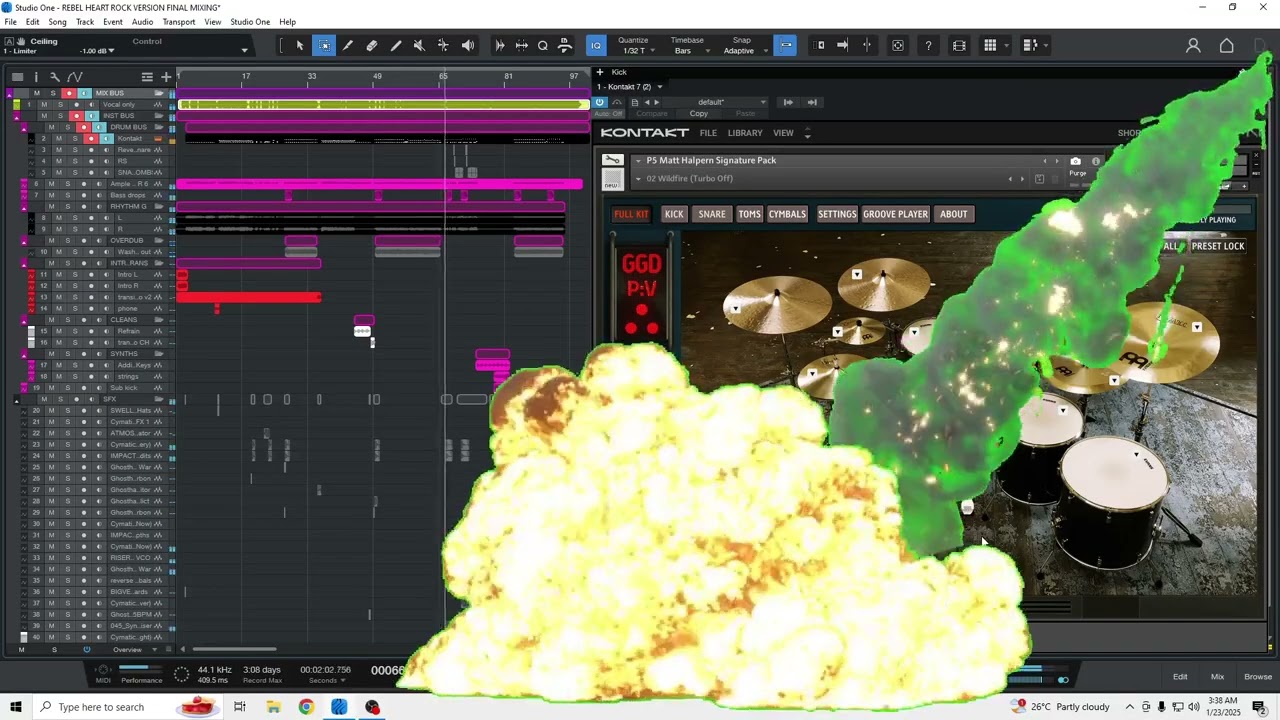Open the track inspector info icon
The image size is (1280, 720).
(x=36, y=77)
